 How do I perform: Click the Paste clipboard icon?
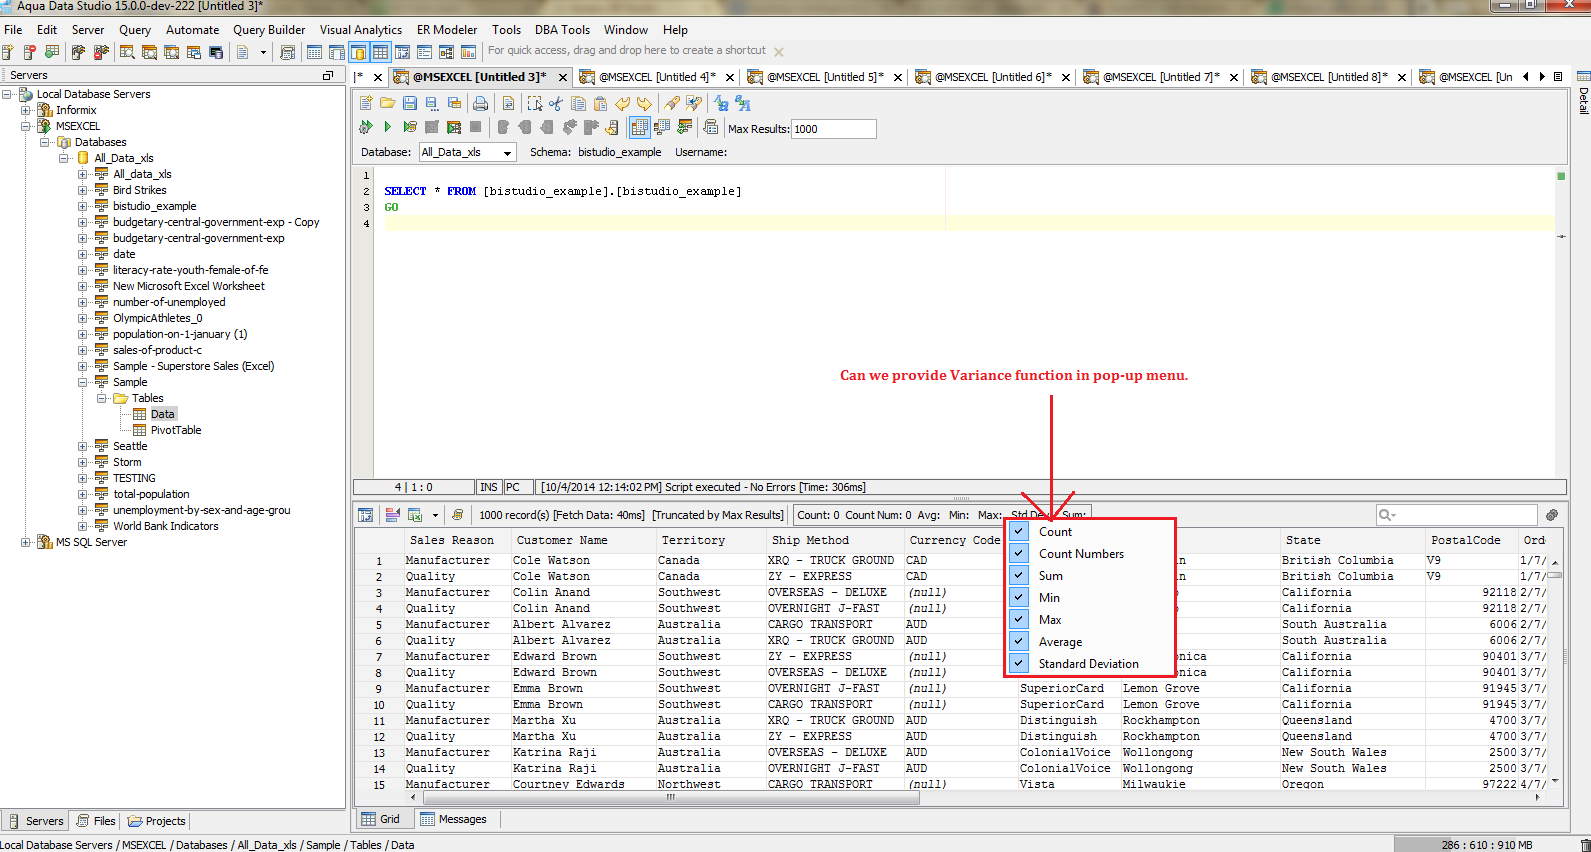click(x=600, y=103)
